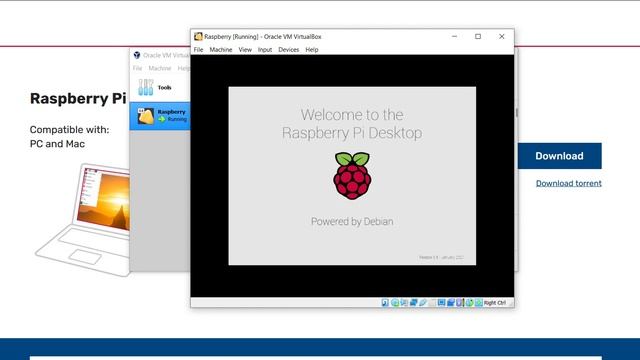Click the shared folders status icon
The width and height of the screenshot is (640, 360).
(x=432, y=302)
